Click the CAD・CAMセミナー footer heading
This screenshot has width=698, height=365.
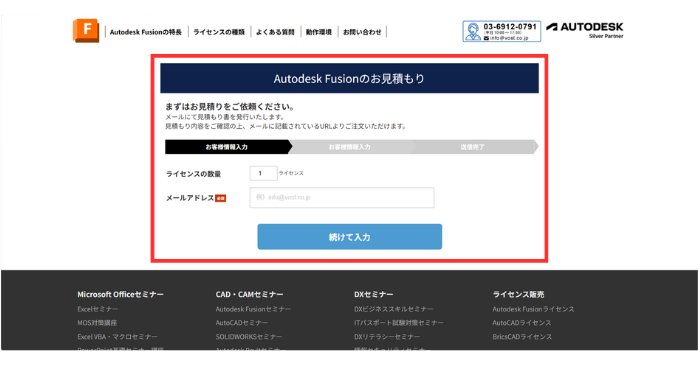point(250,294)
